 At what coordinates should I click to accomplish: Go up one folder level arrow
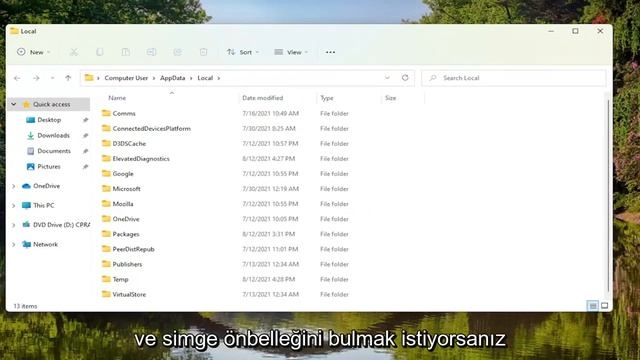pos(68,78)
